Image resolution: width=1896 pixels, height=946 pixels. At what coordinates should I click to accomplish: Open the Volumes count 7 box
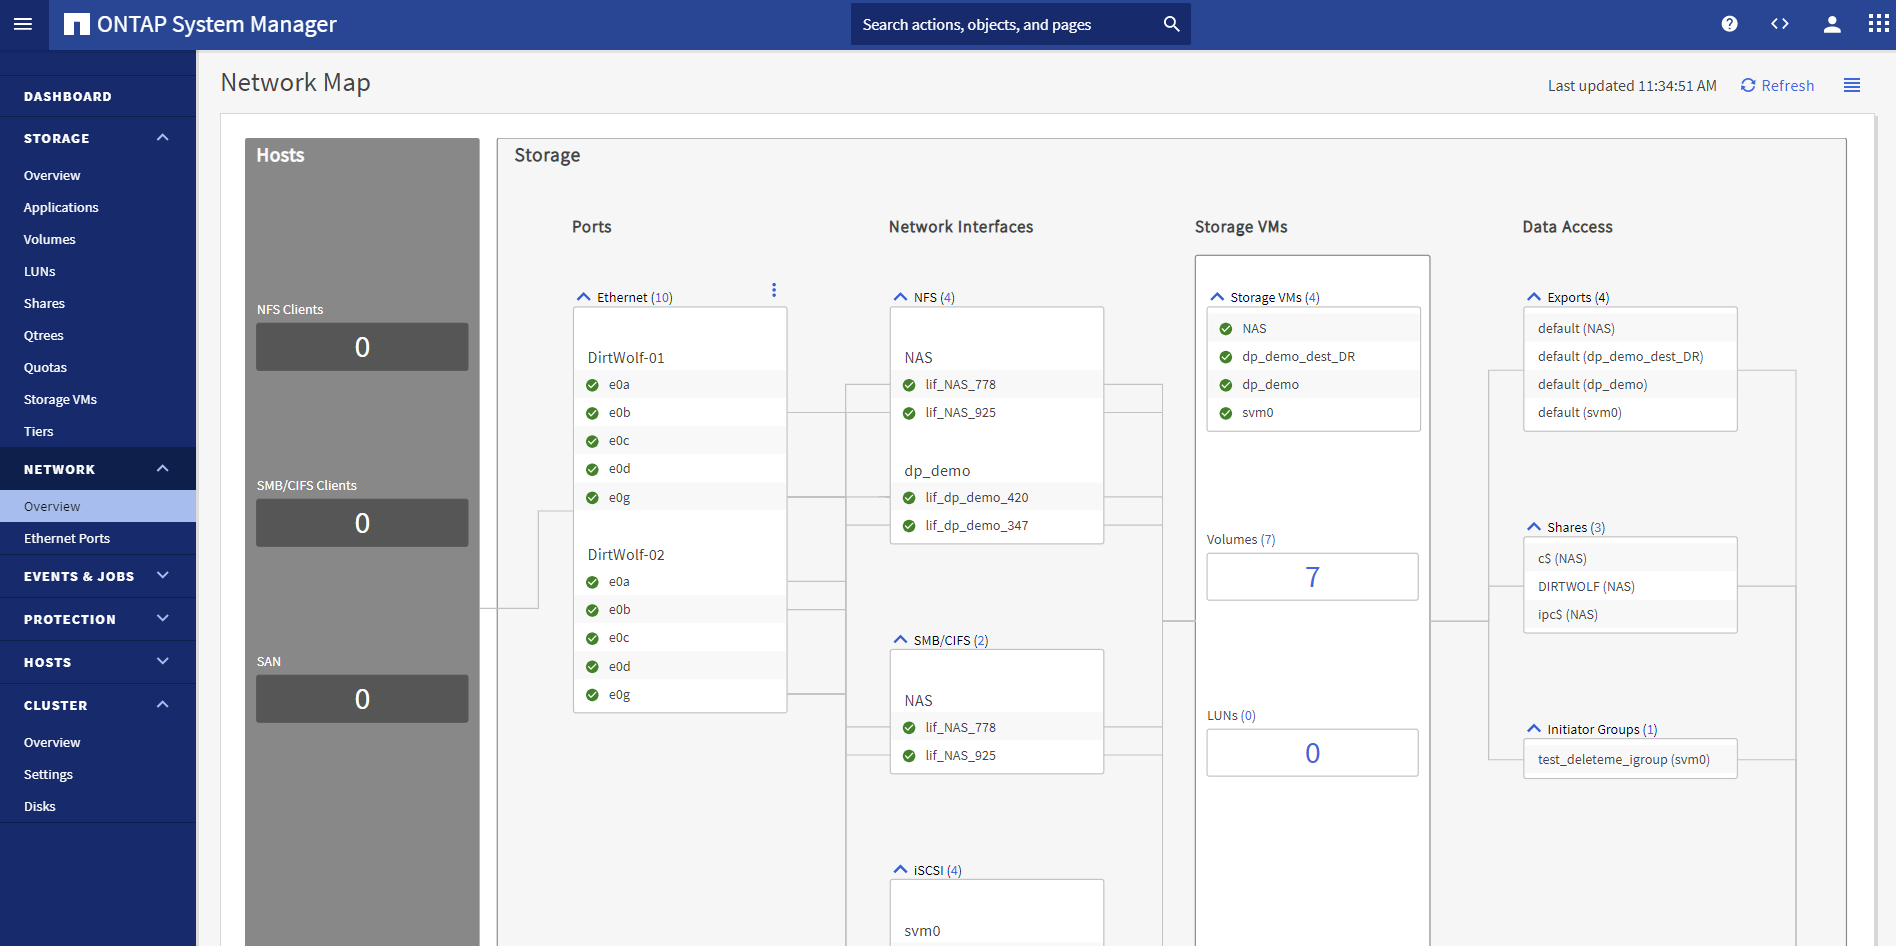point(1312,577)
